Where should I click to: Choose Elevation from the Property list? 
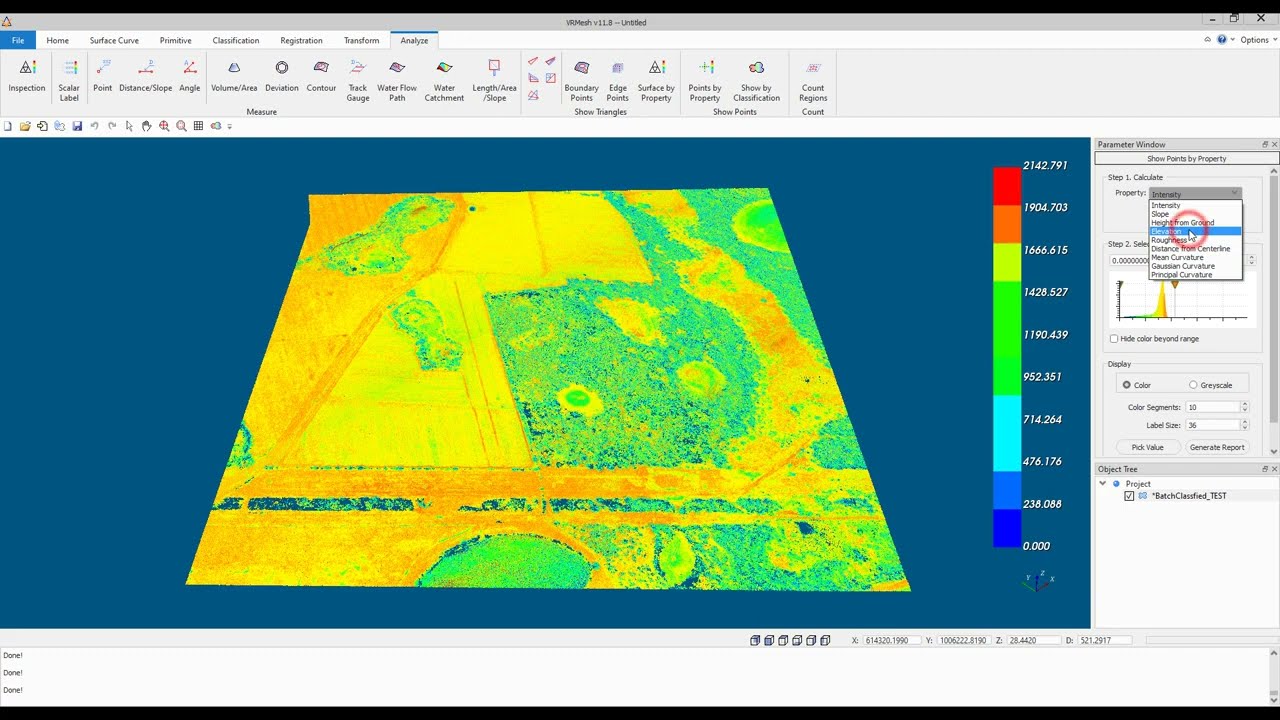pos(1195,231)
